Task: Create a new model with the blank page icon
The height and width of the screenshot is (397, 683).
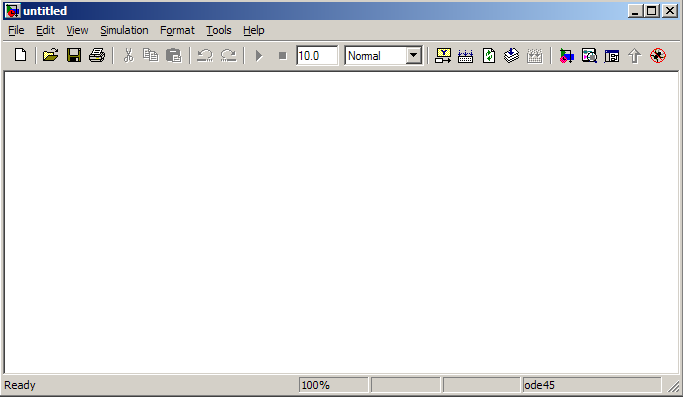Action: [20, 55]
